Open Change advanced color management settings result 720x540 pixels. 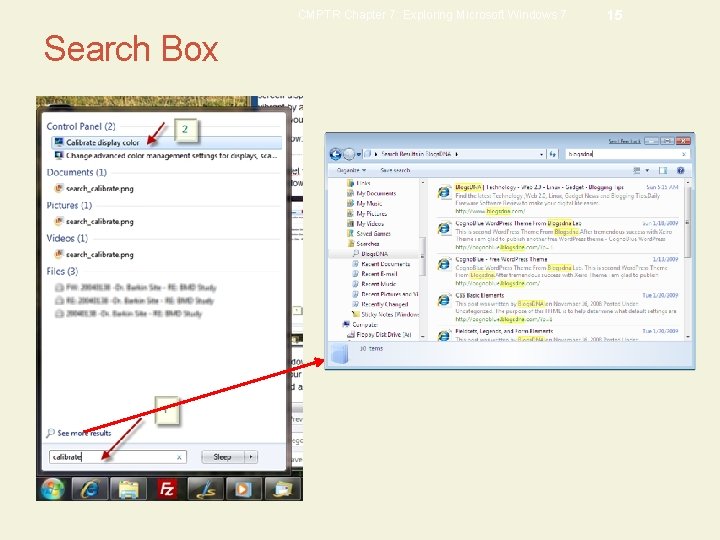[x=167, y=156]
